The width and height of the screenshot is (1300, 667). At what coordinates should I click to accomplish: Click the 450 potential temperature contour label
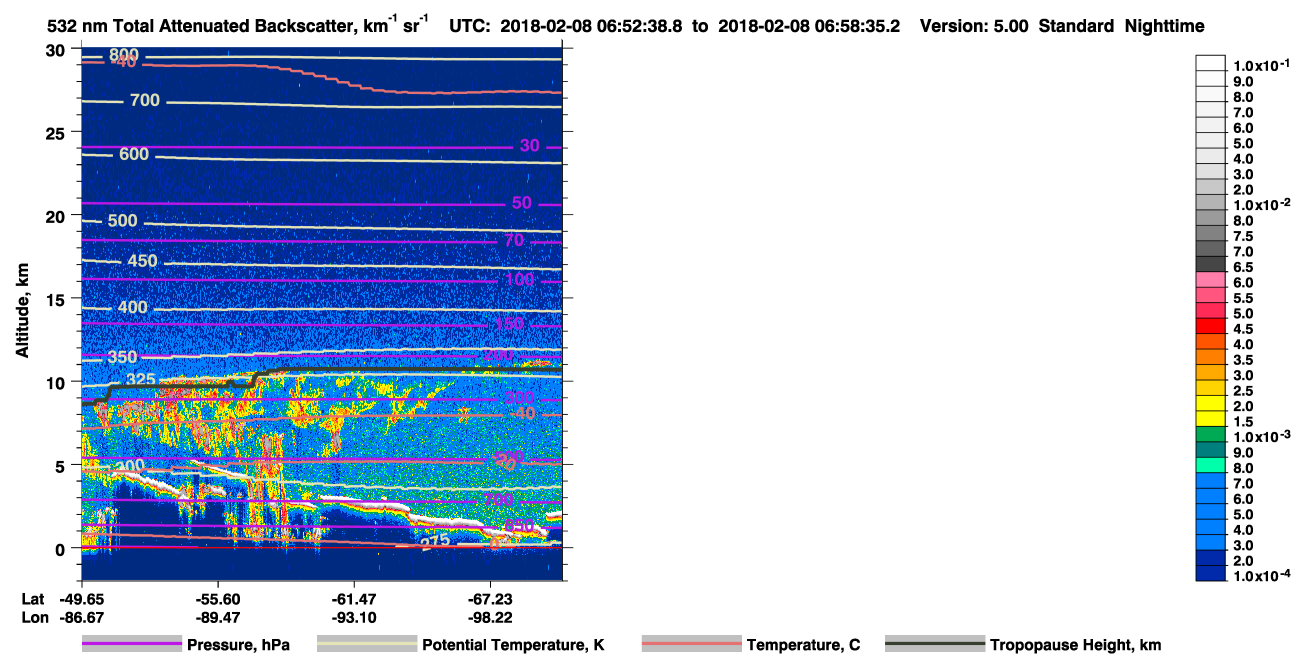pos(143,261)
